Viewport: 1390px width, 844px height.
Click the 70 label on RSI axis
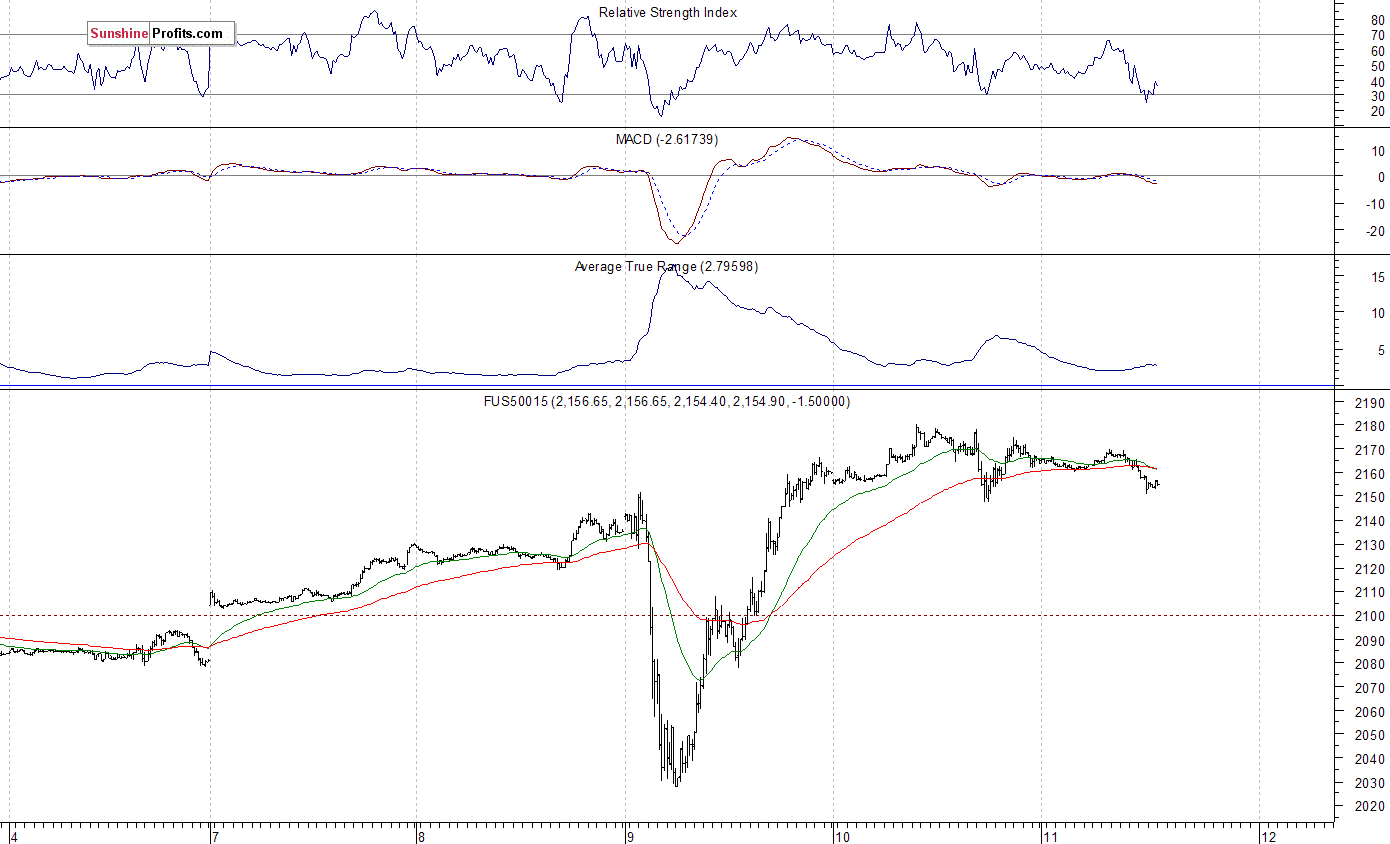point(1378,36)
